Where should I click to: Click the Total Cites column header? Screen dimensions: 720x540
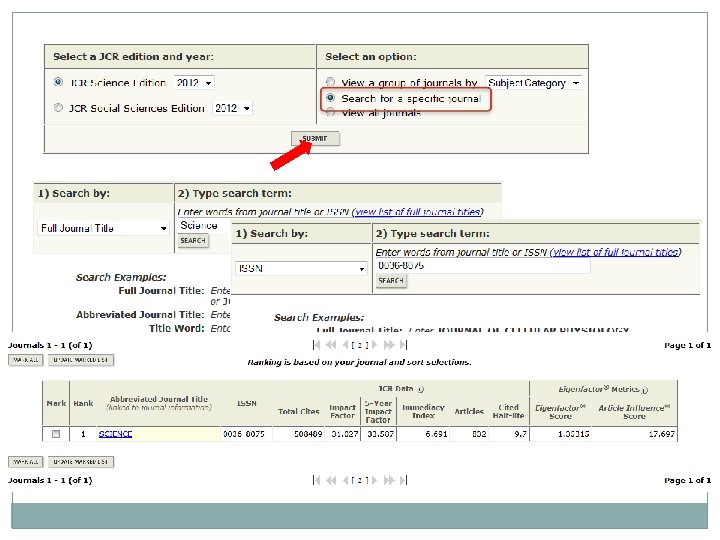(x=298, y=411)
